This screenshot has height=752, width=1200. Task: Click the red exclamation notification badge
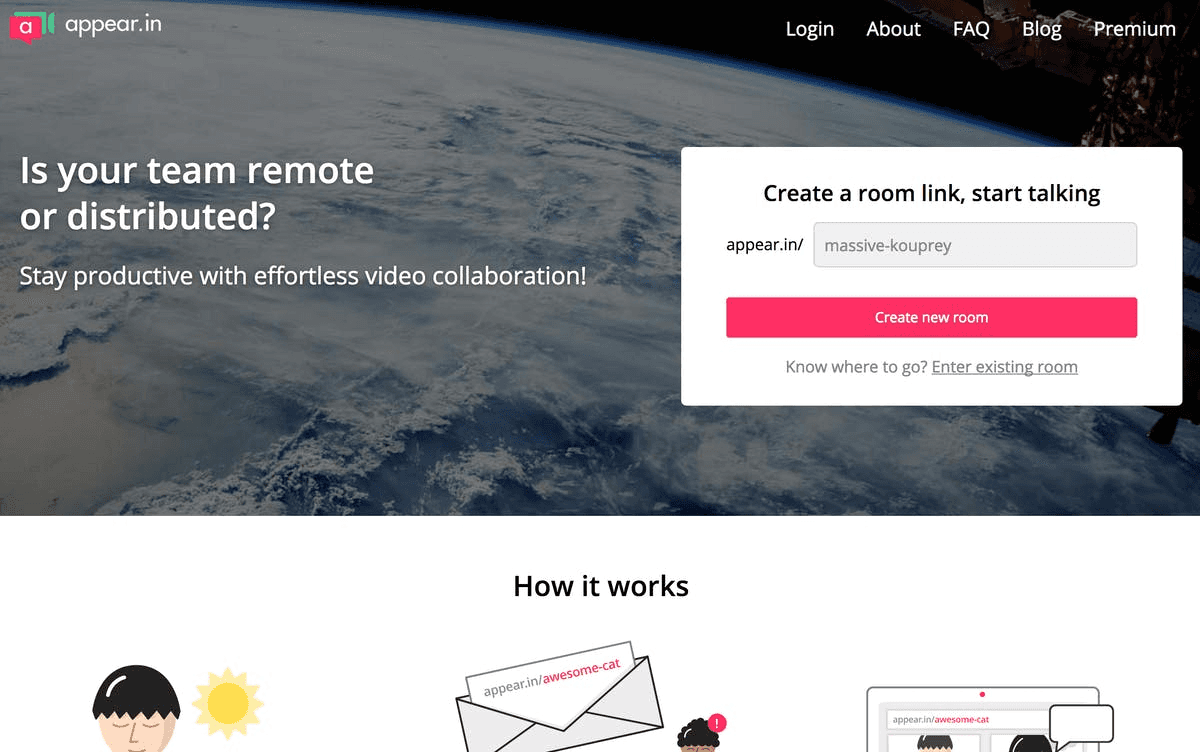click(x=716, y=723)
